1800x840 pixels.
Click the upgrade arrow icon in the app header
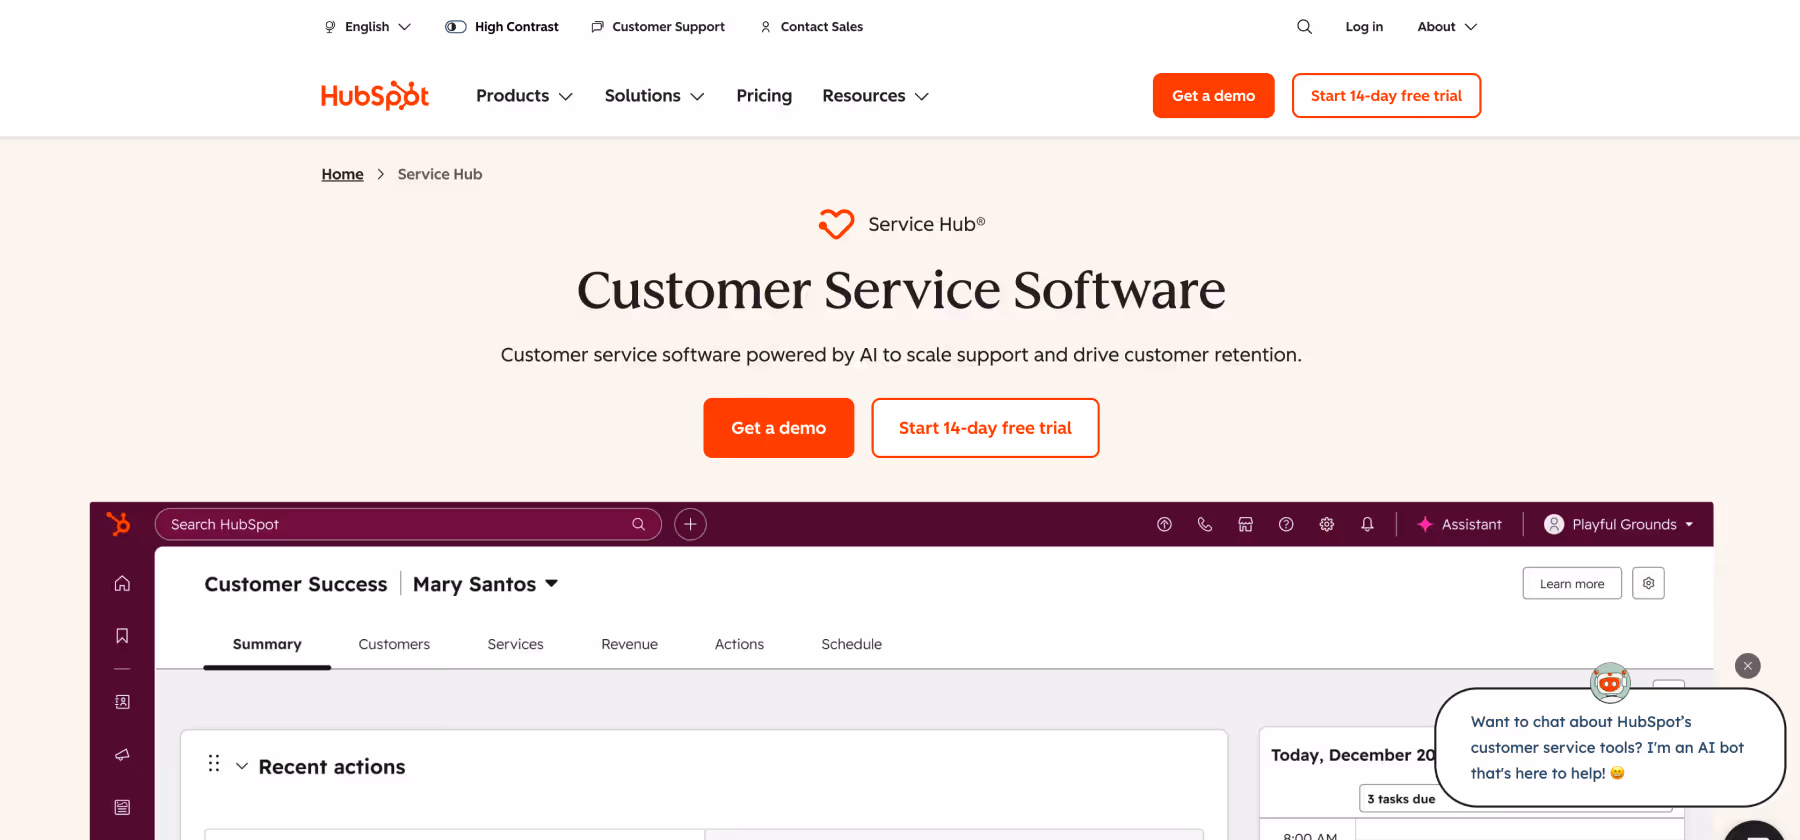1164,524
